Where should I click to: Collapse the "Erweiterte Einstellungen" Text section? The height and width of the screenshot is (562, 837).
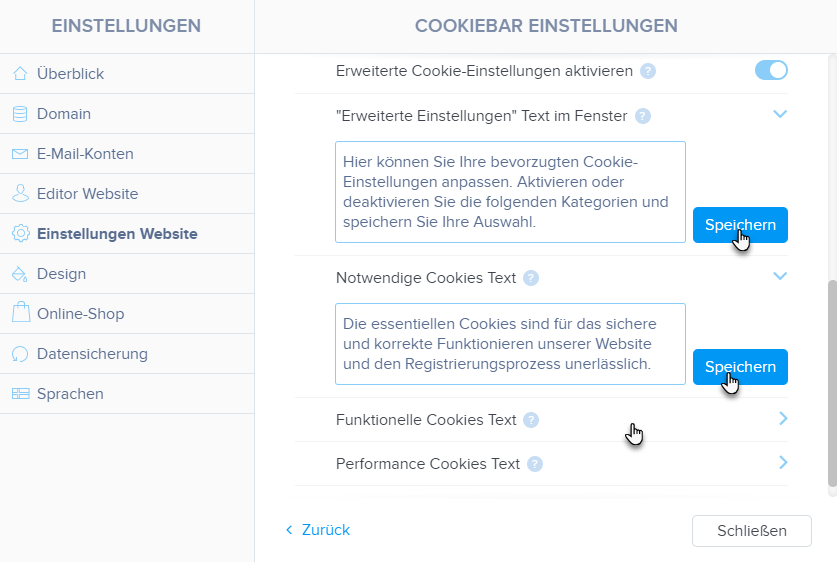(781, 115)
